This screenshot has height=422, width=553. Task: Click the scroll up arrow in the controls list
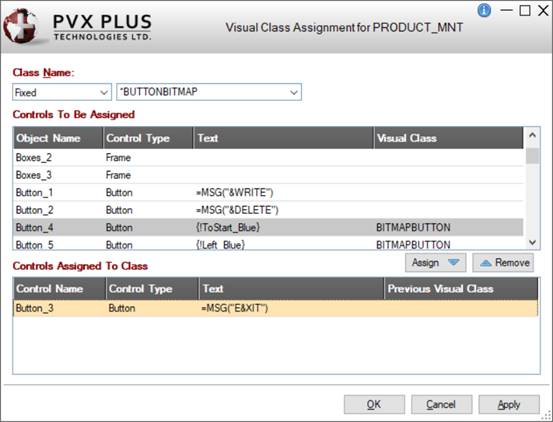533,135
